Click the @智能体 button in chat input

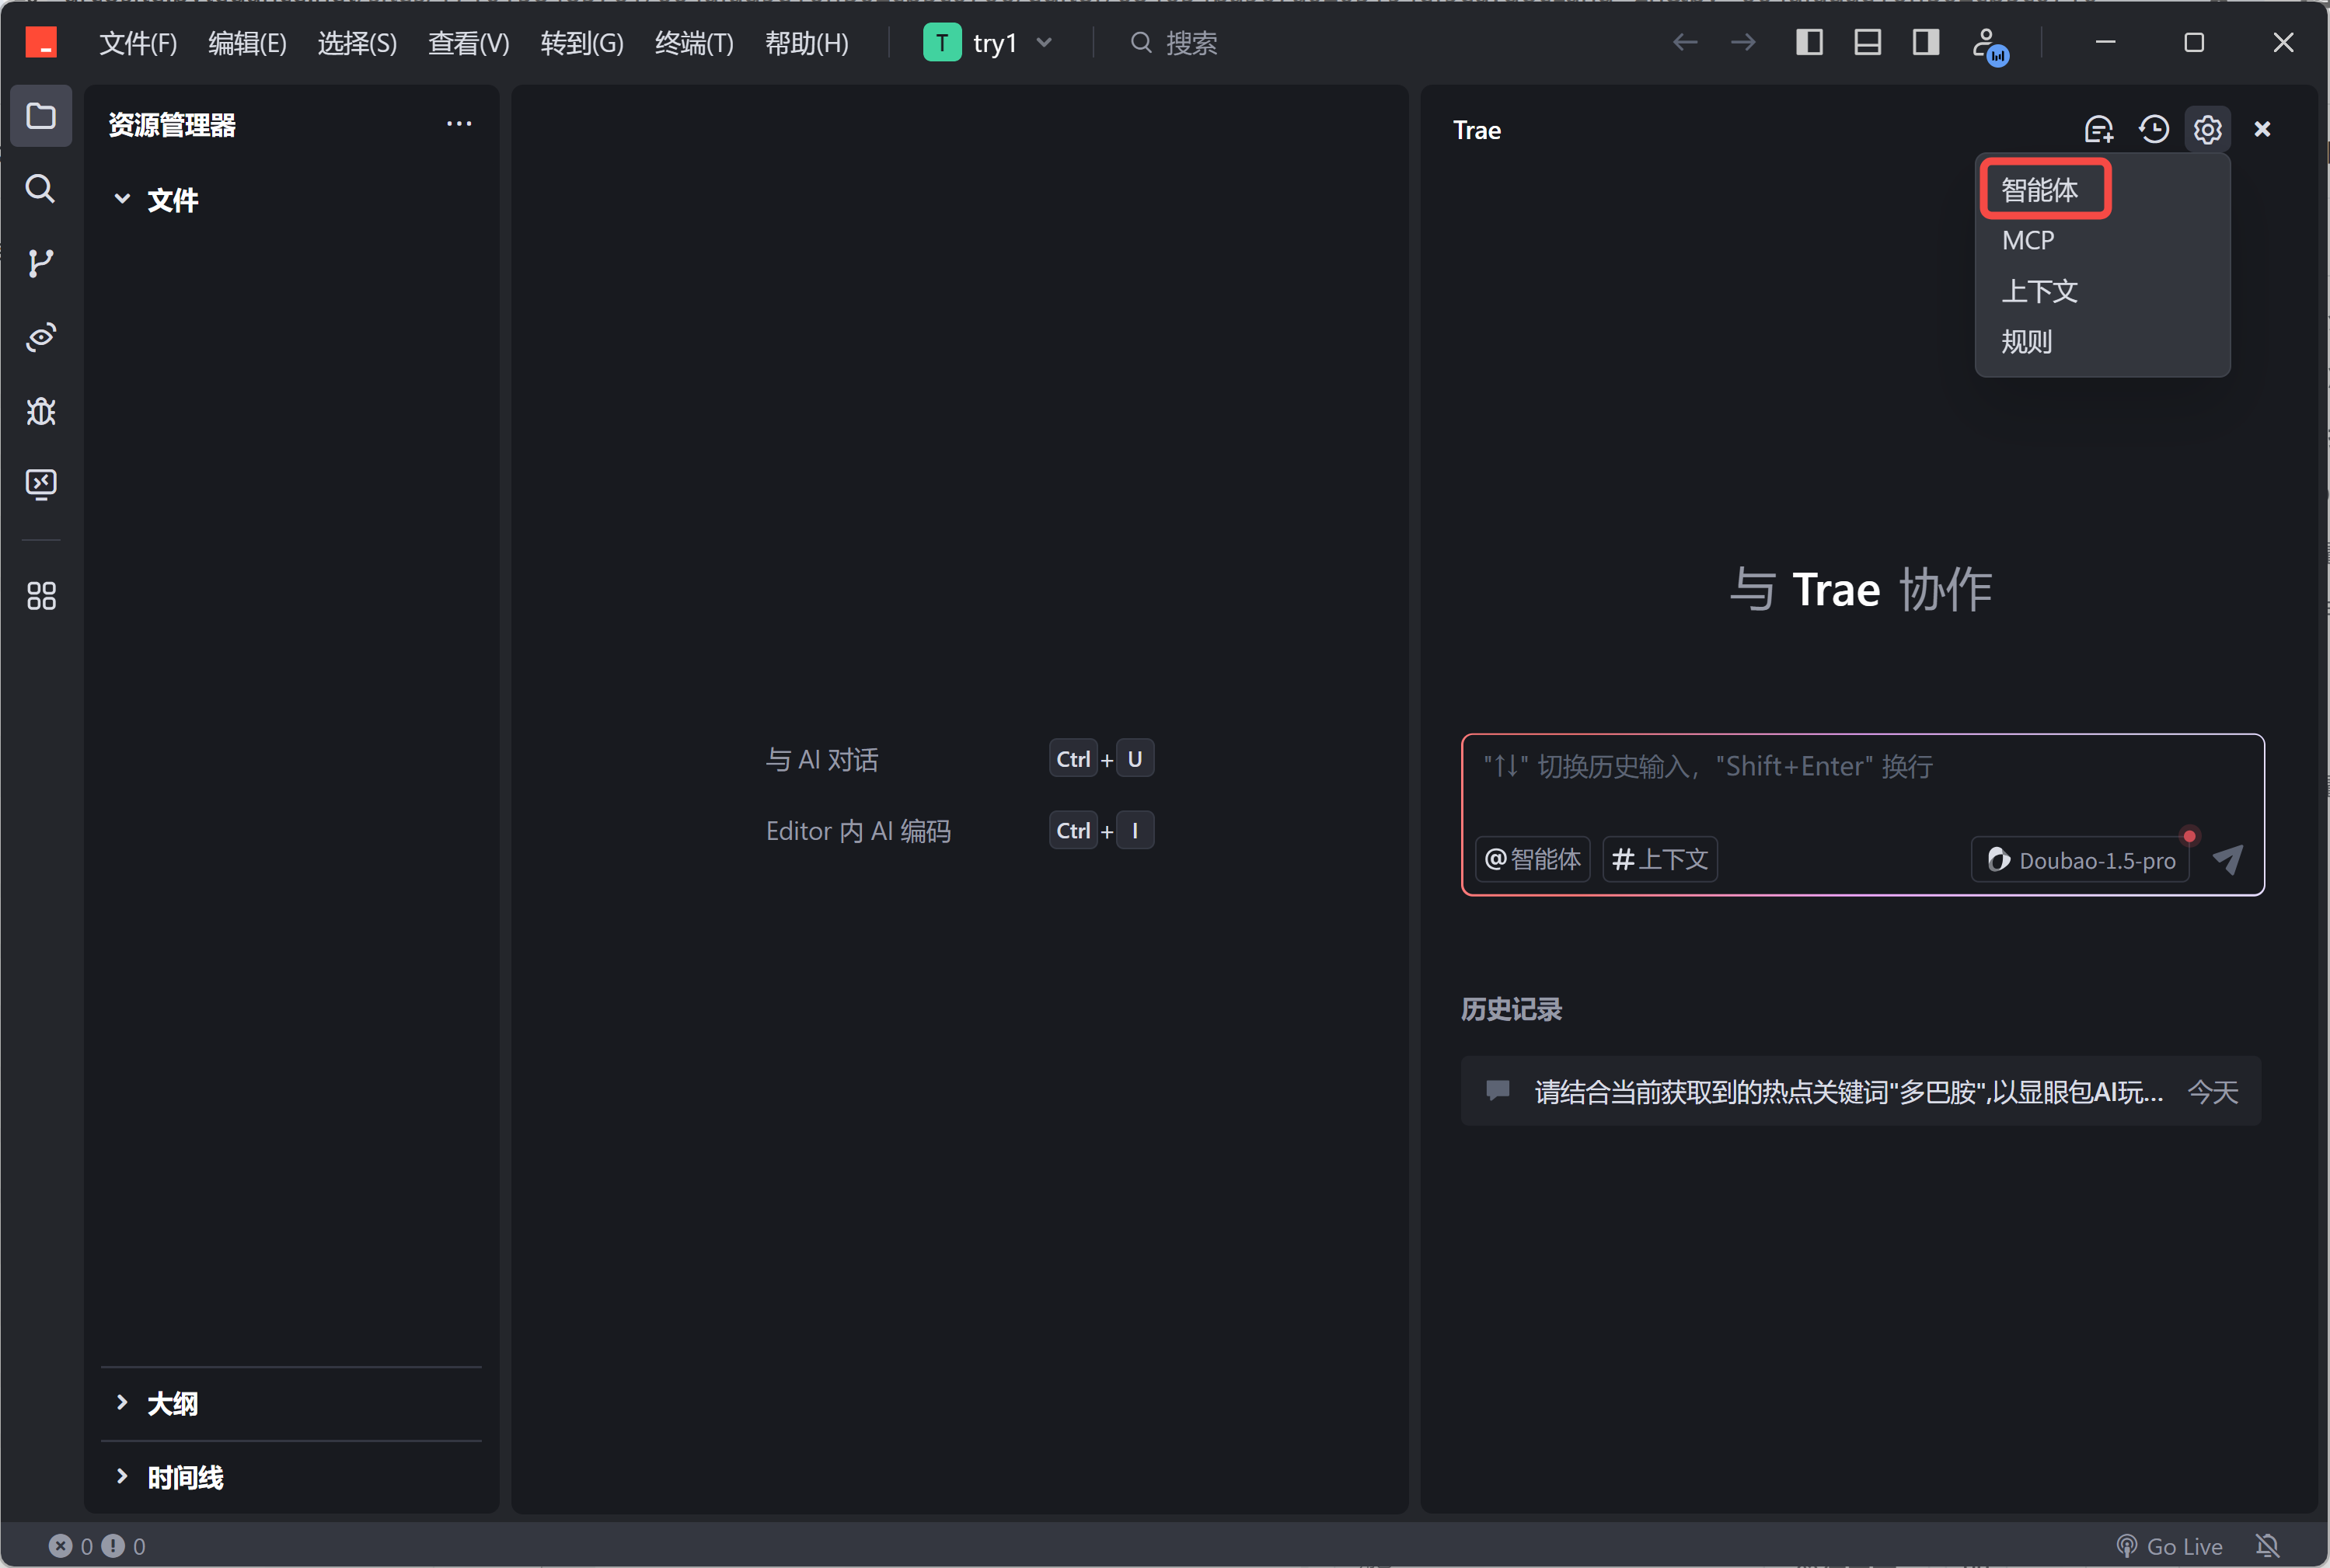pyautogui.click(x=1532, y=859)
